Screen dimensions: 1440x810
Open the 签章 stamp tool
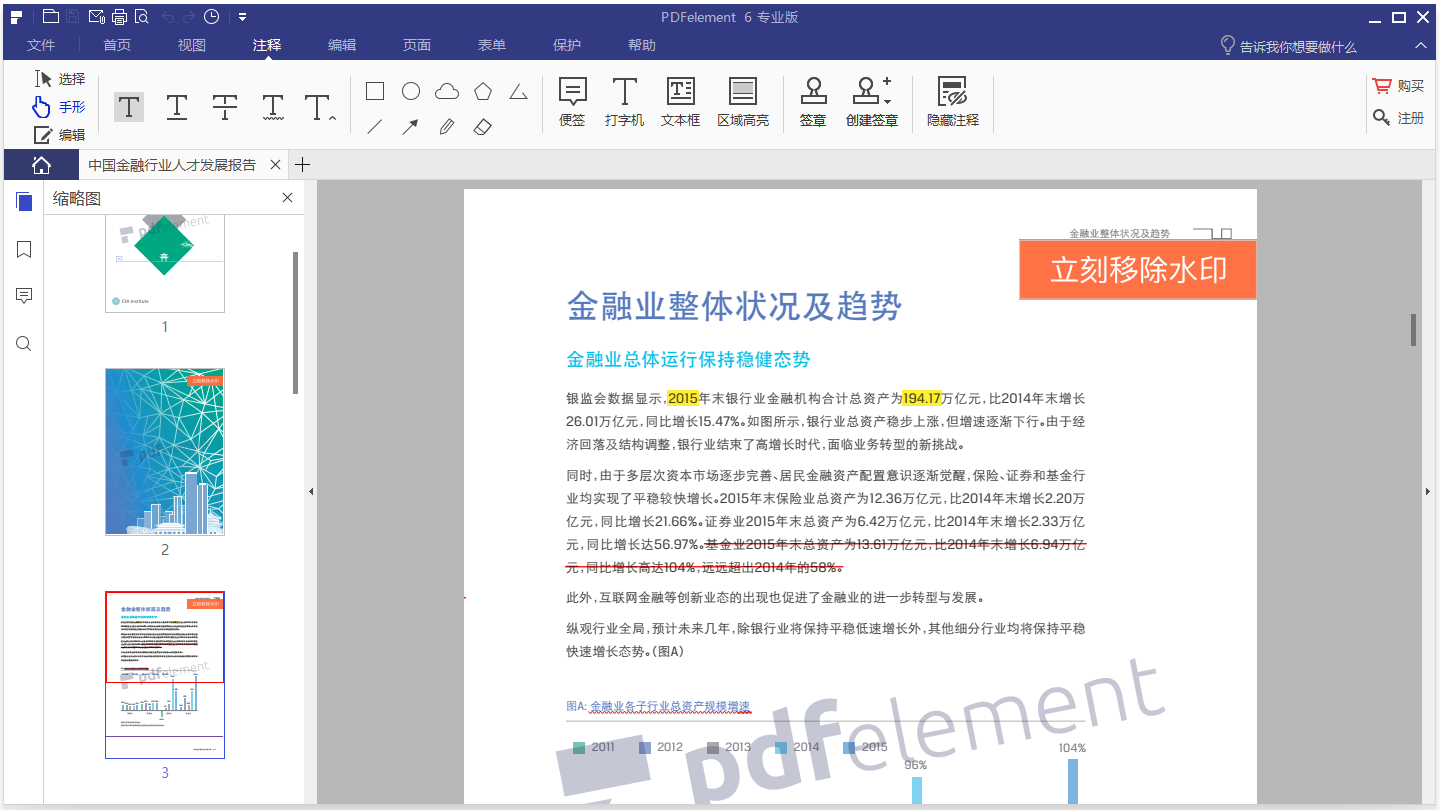pyautogui.click(x=813, y=103)
